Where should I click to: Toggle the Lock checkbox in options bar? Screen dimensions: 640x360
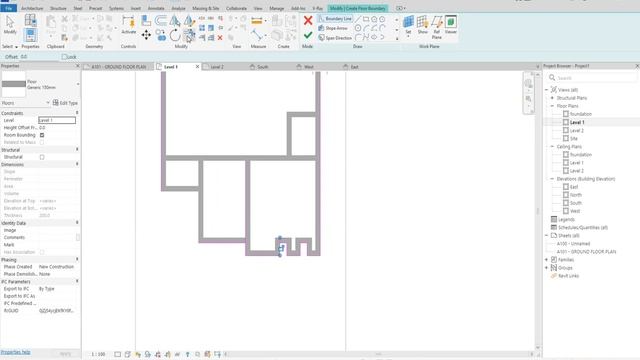point(64,57)
